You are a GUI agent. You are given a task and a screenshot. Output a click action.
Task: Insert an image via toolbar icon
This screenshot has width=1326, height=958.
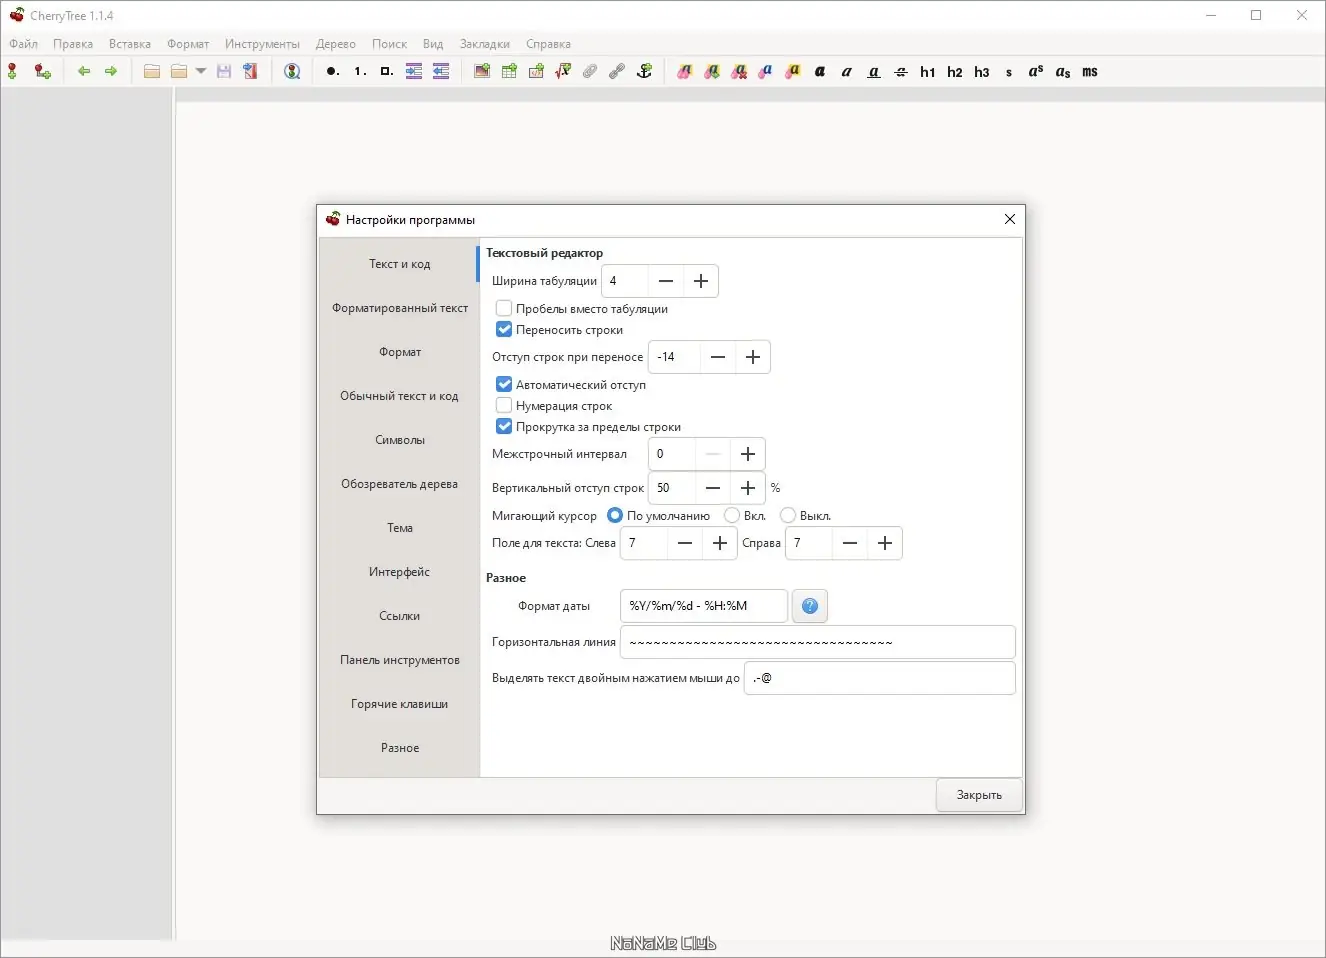[x=482, y=71]
